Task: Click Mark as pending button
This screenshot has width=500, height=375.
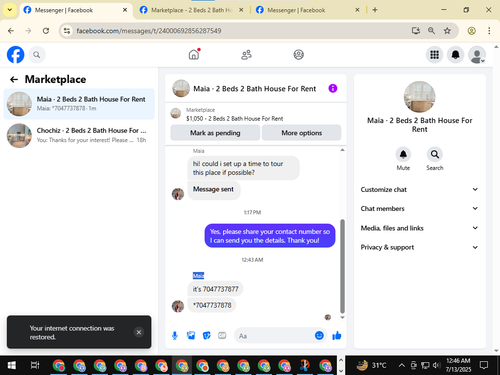Action: [x=215, y=133]
